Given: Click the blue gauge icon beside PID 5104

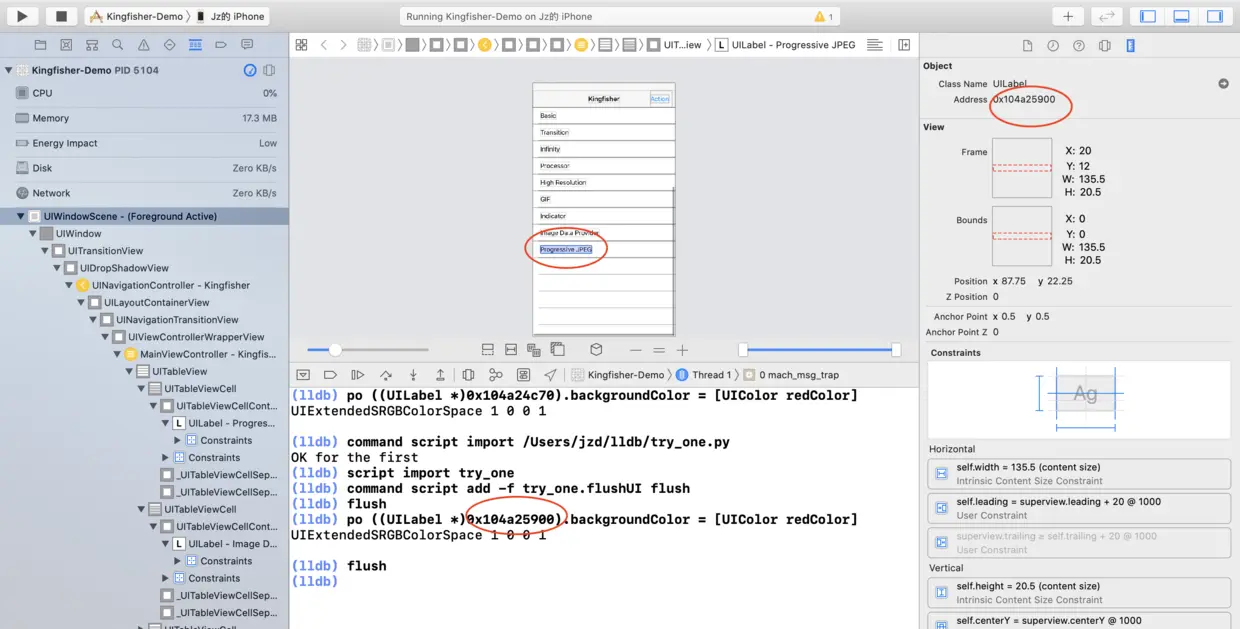Looking at the screenshot, I should 250,70.
